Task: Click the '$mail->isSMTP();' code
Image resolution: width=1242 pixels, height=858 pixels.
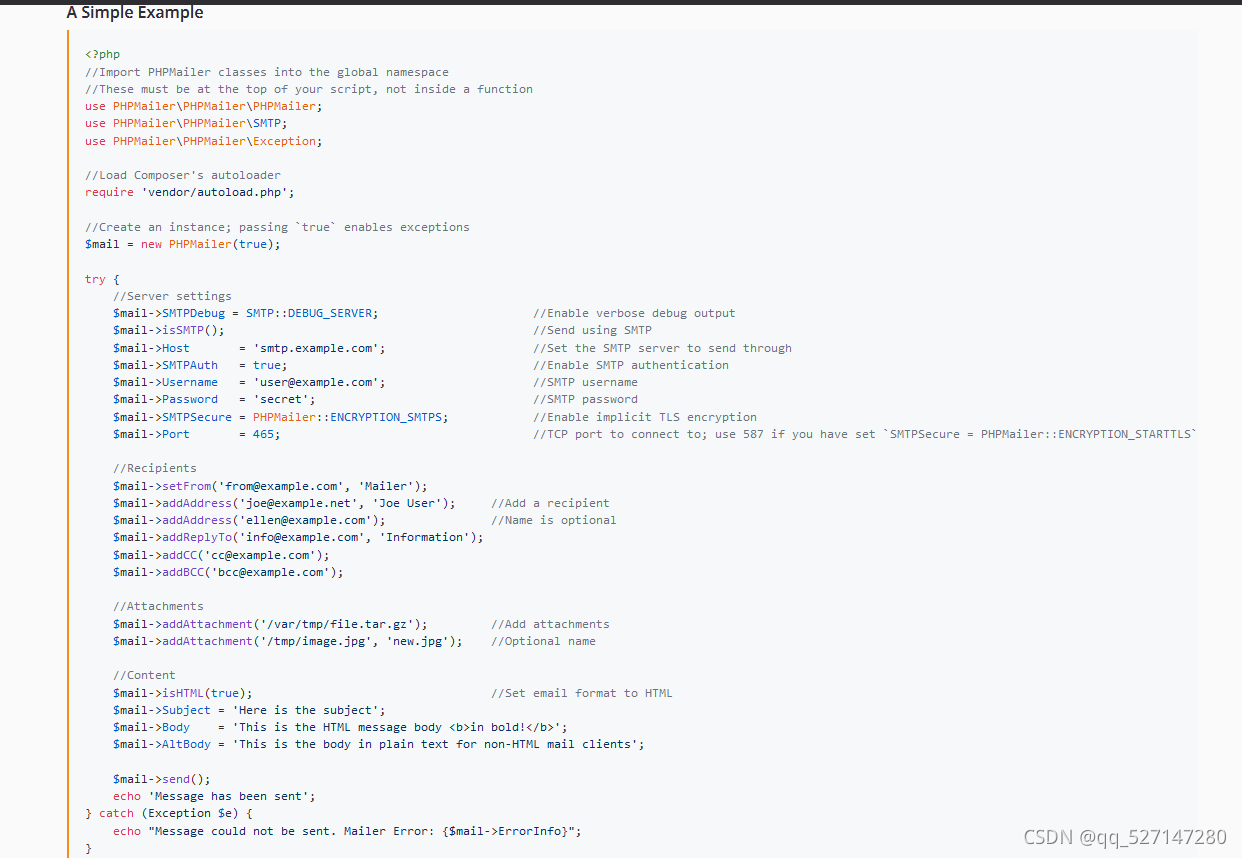Action: click(169, 330)
